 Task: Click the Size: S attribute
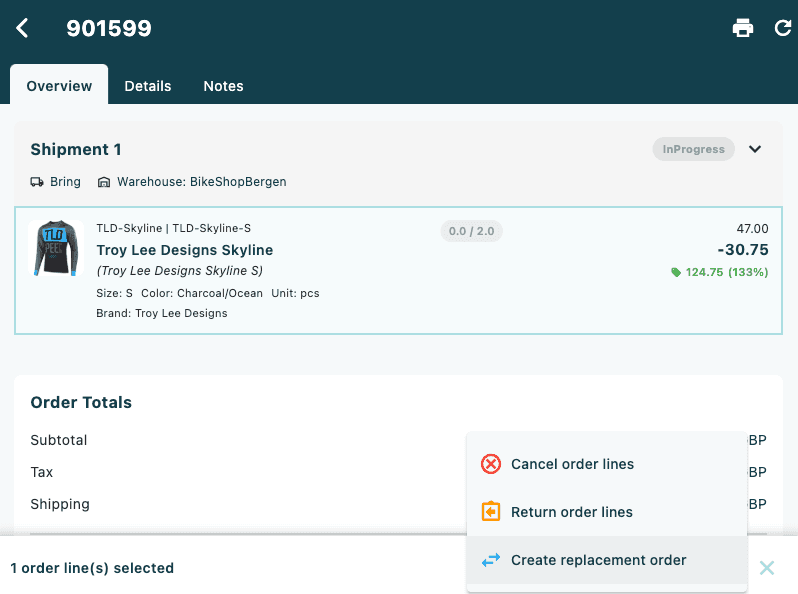tap(115, 293)
